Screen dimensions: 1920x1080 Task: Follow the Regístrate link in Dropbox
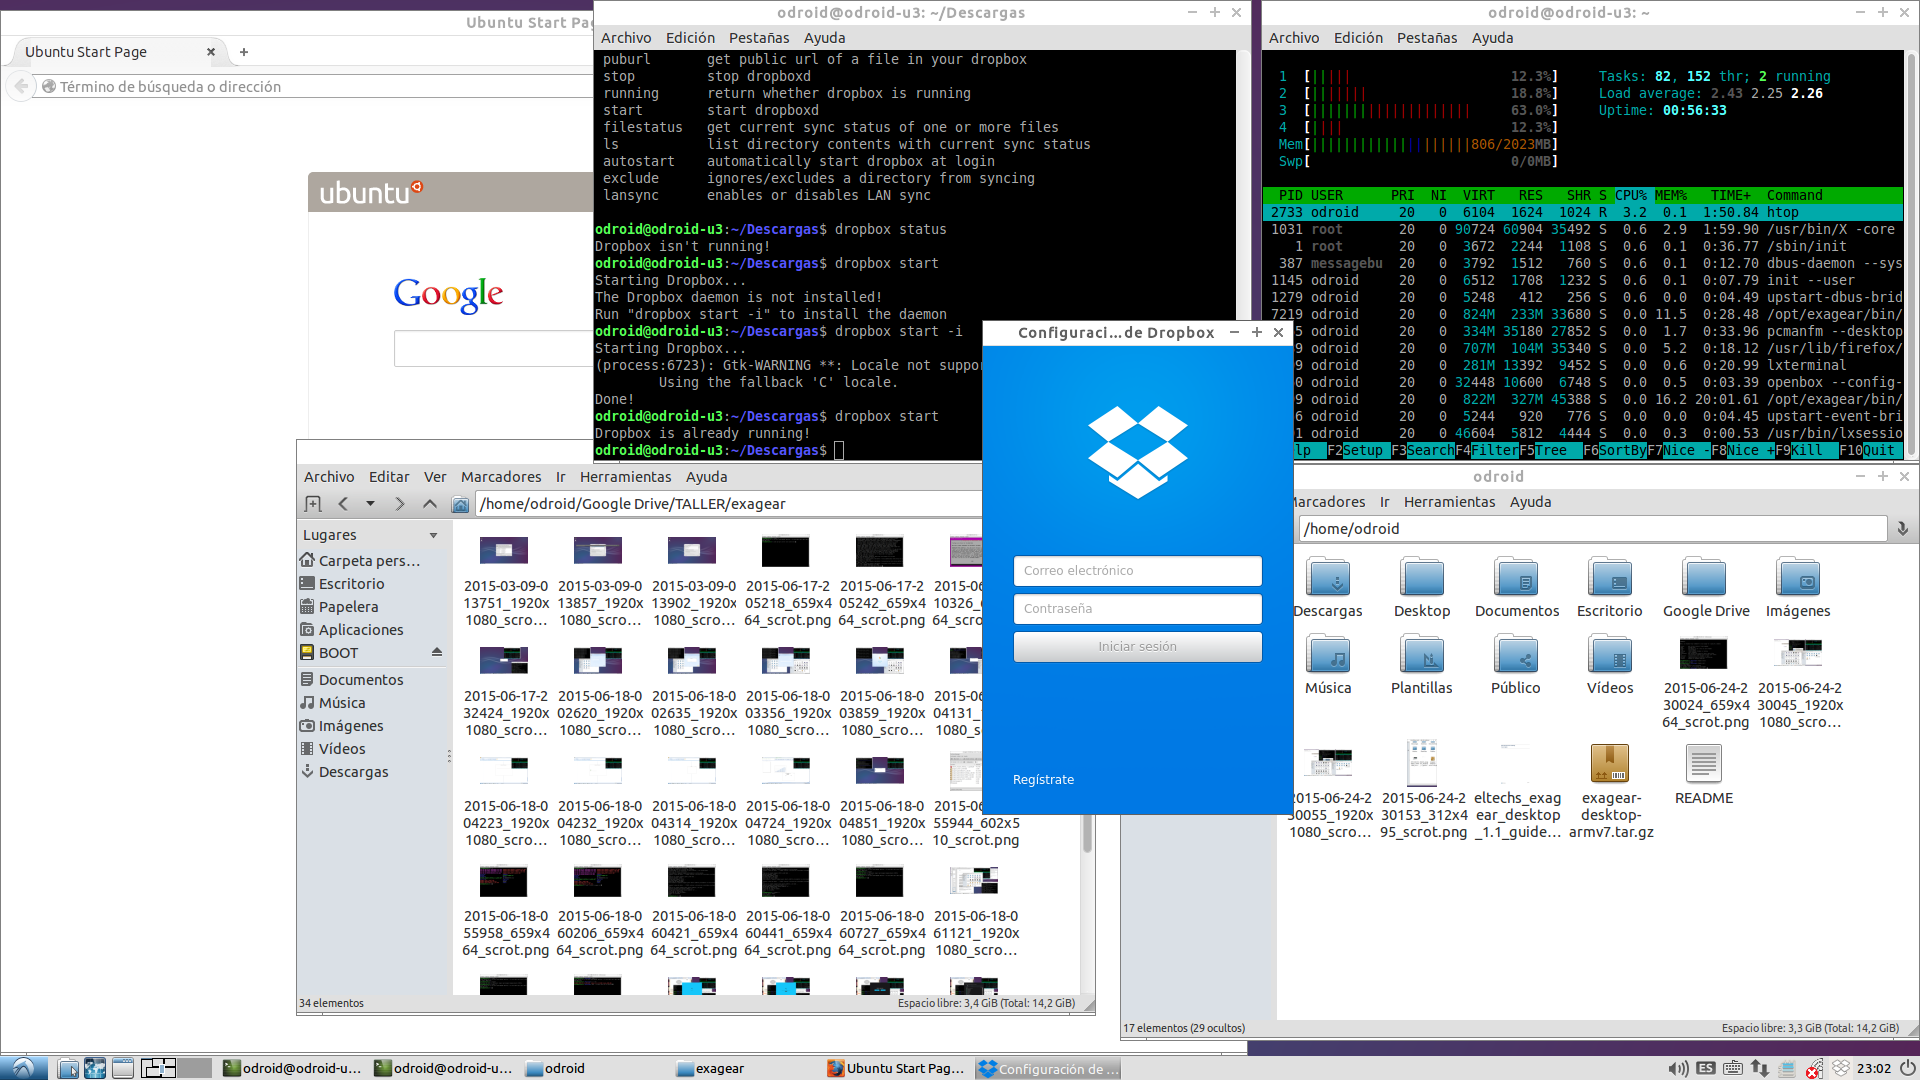click(x=1043, y=779)
